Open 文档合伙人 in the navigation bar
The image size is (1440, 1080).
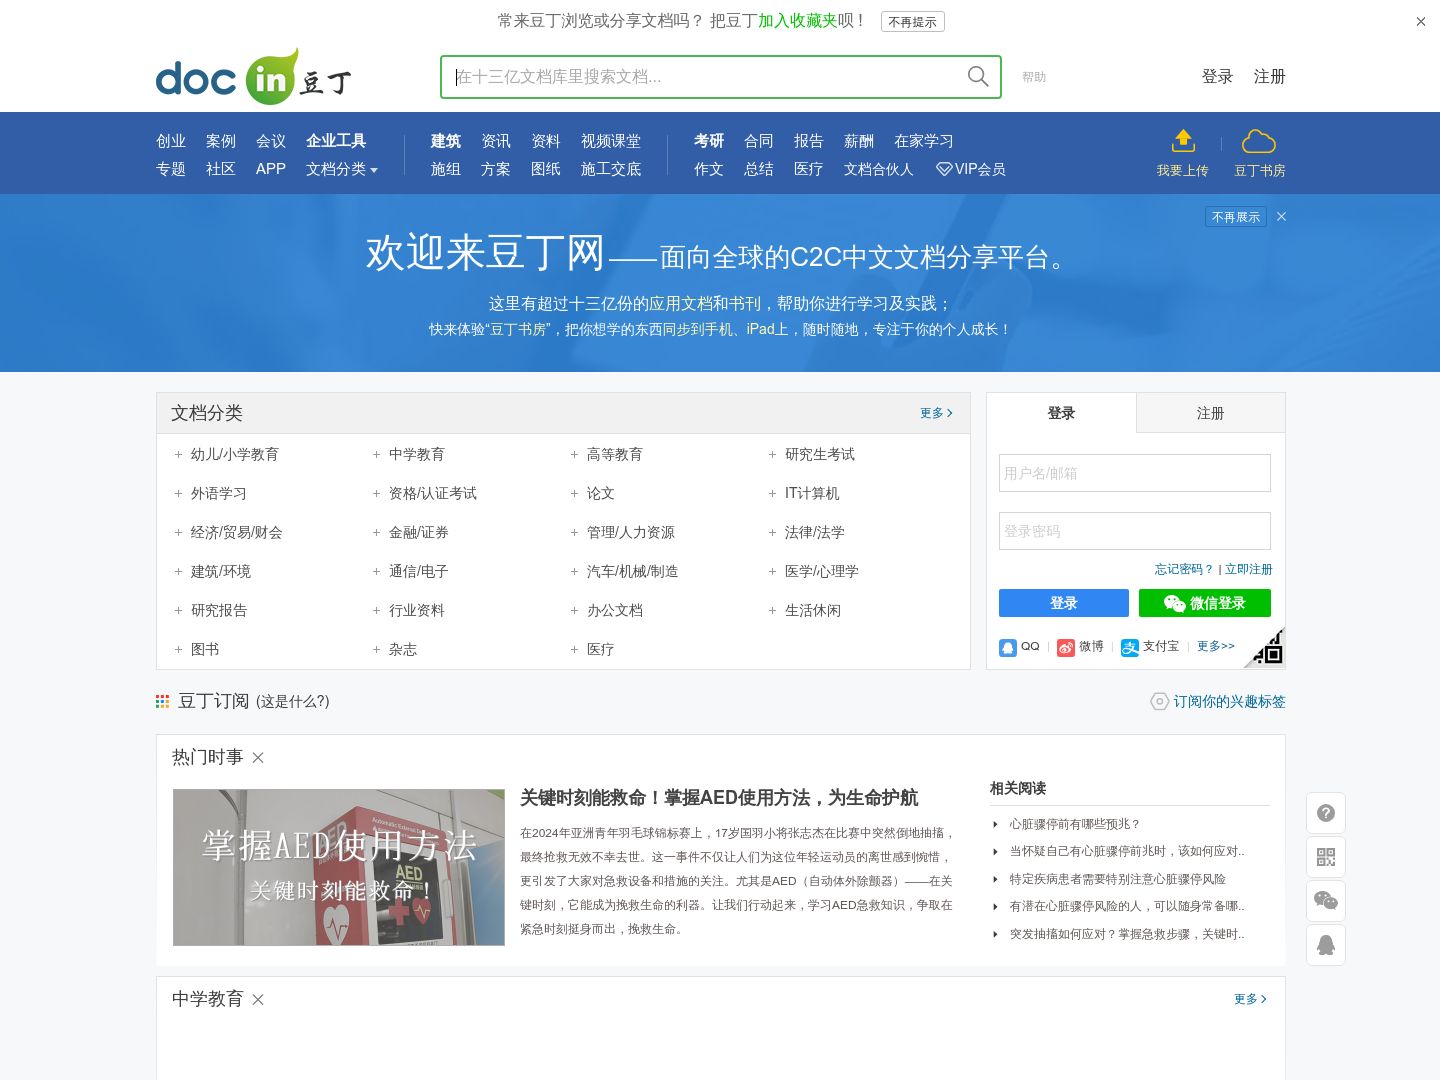pos(879,169)
